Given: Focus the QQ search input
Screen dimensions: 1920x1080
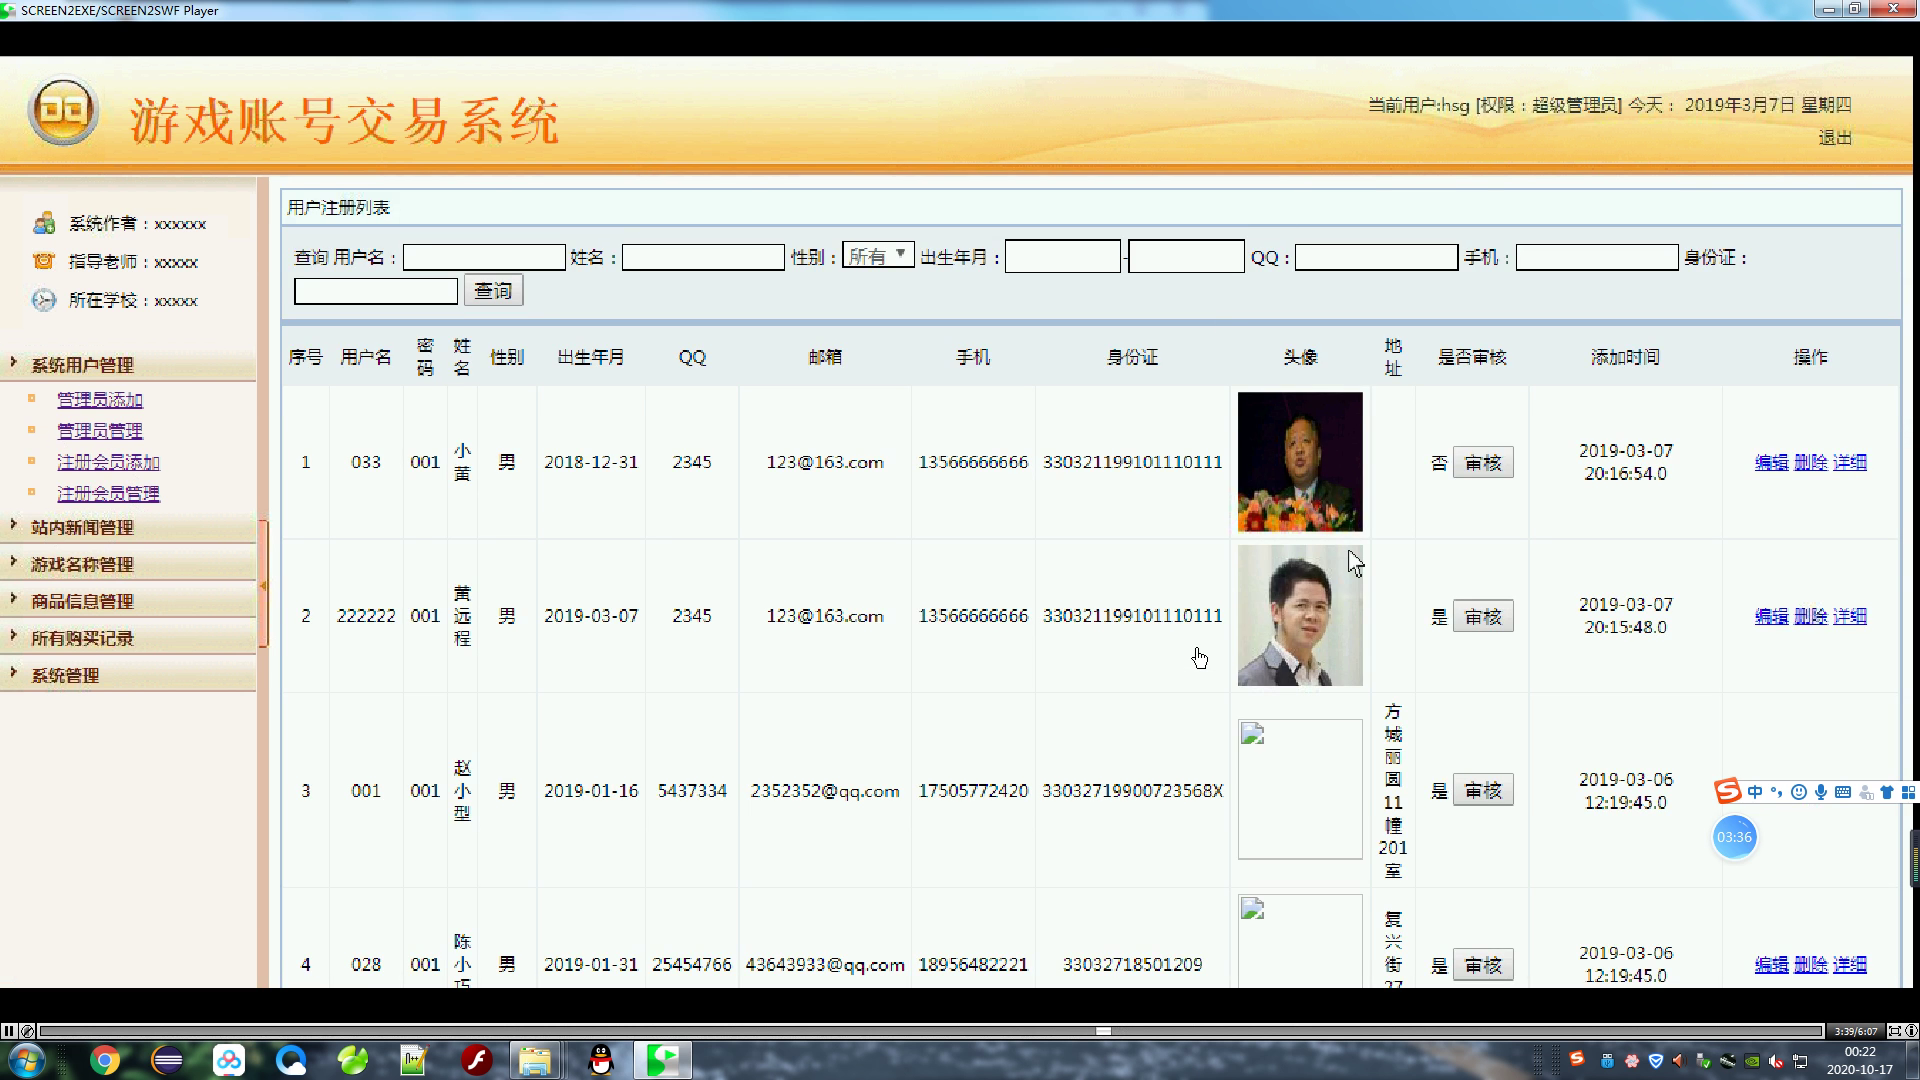Looking at the screenshot, I should coord(1376,257).
